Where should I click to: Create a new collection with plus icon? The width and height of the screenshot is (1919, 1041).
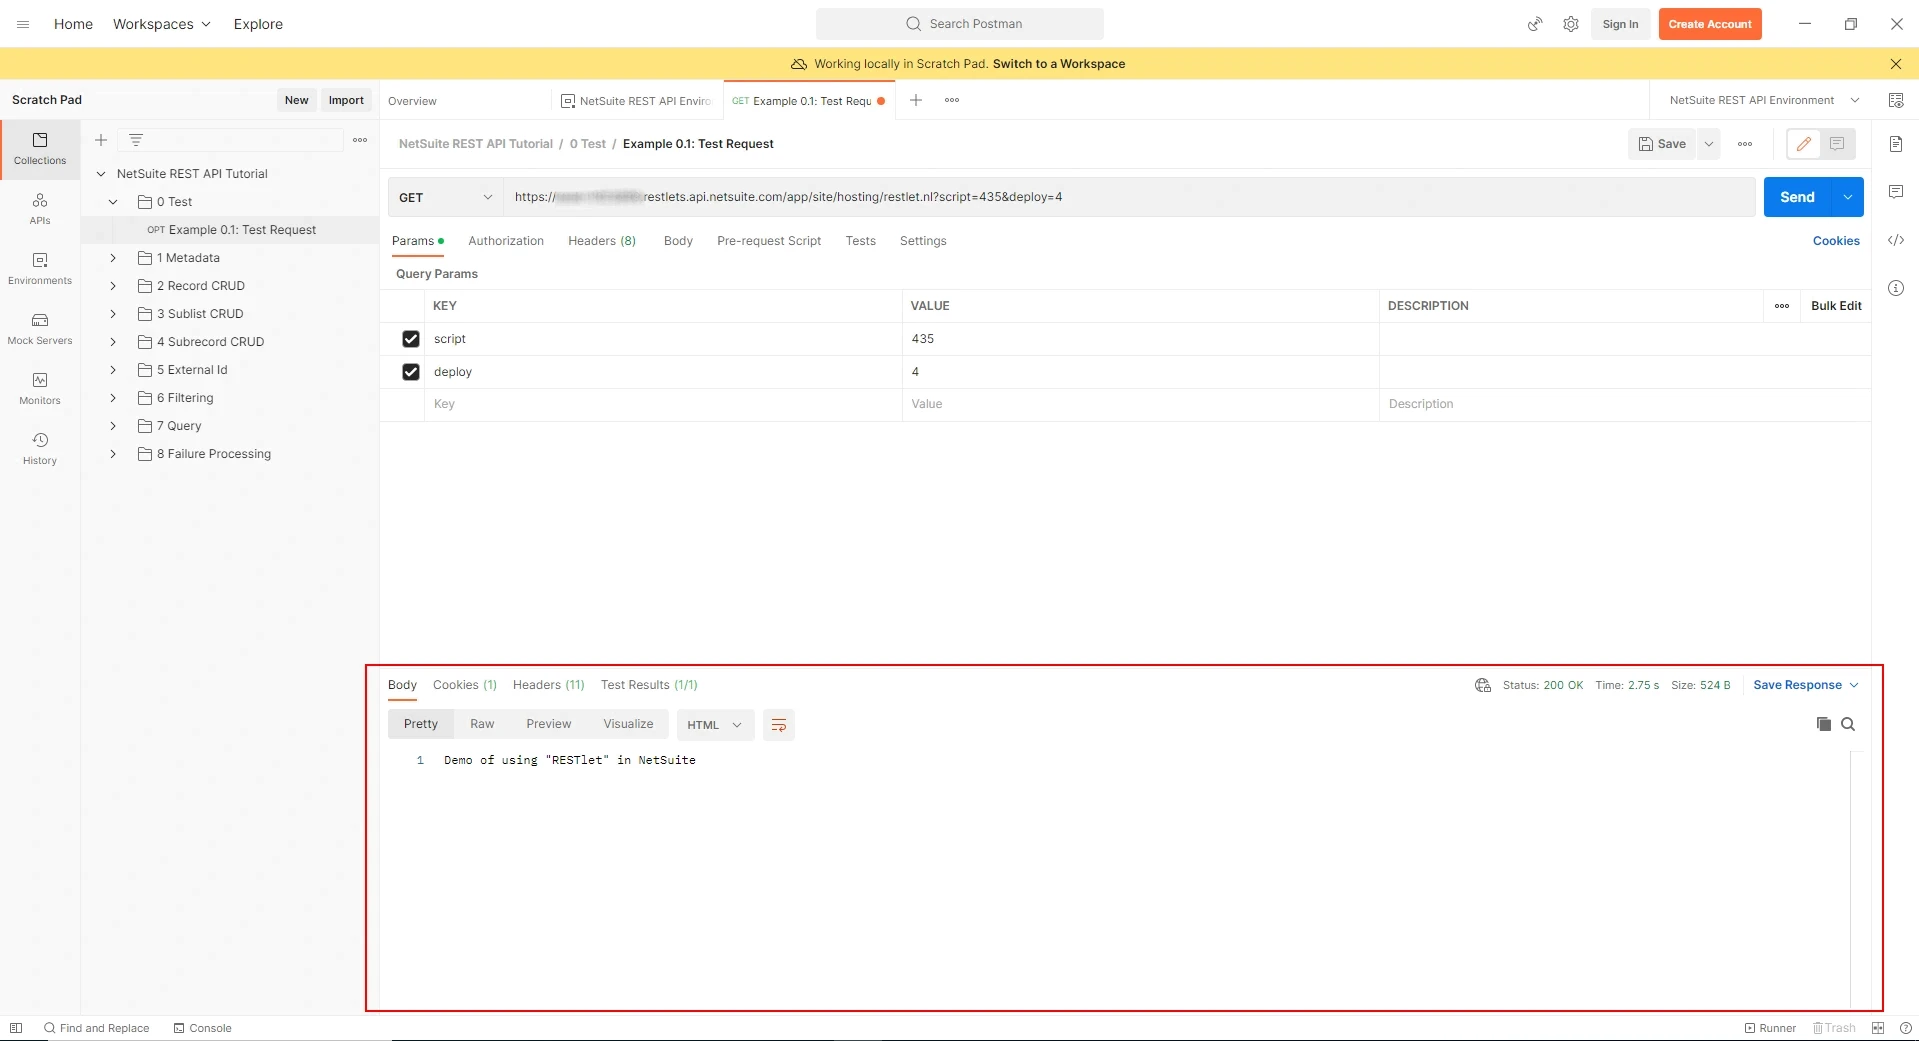click(101, 140)
